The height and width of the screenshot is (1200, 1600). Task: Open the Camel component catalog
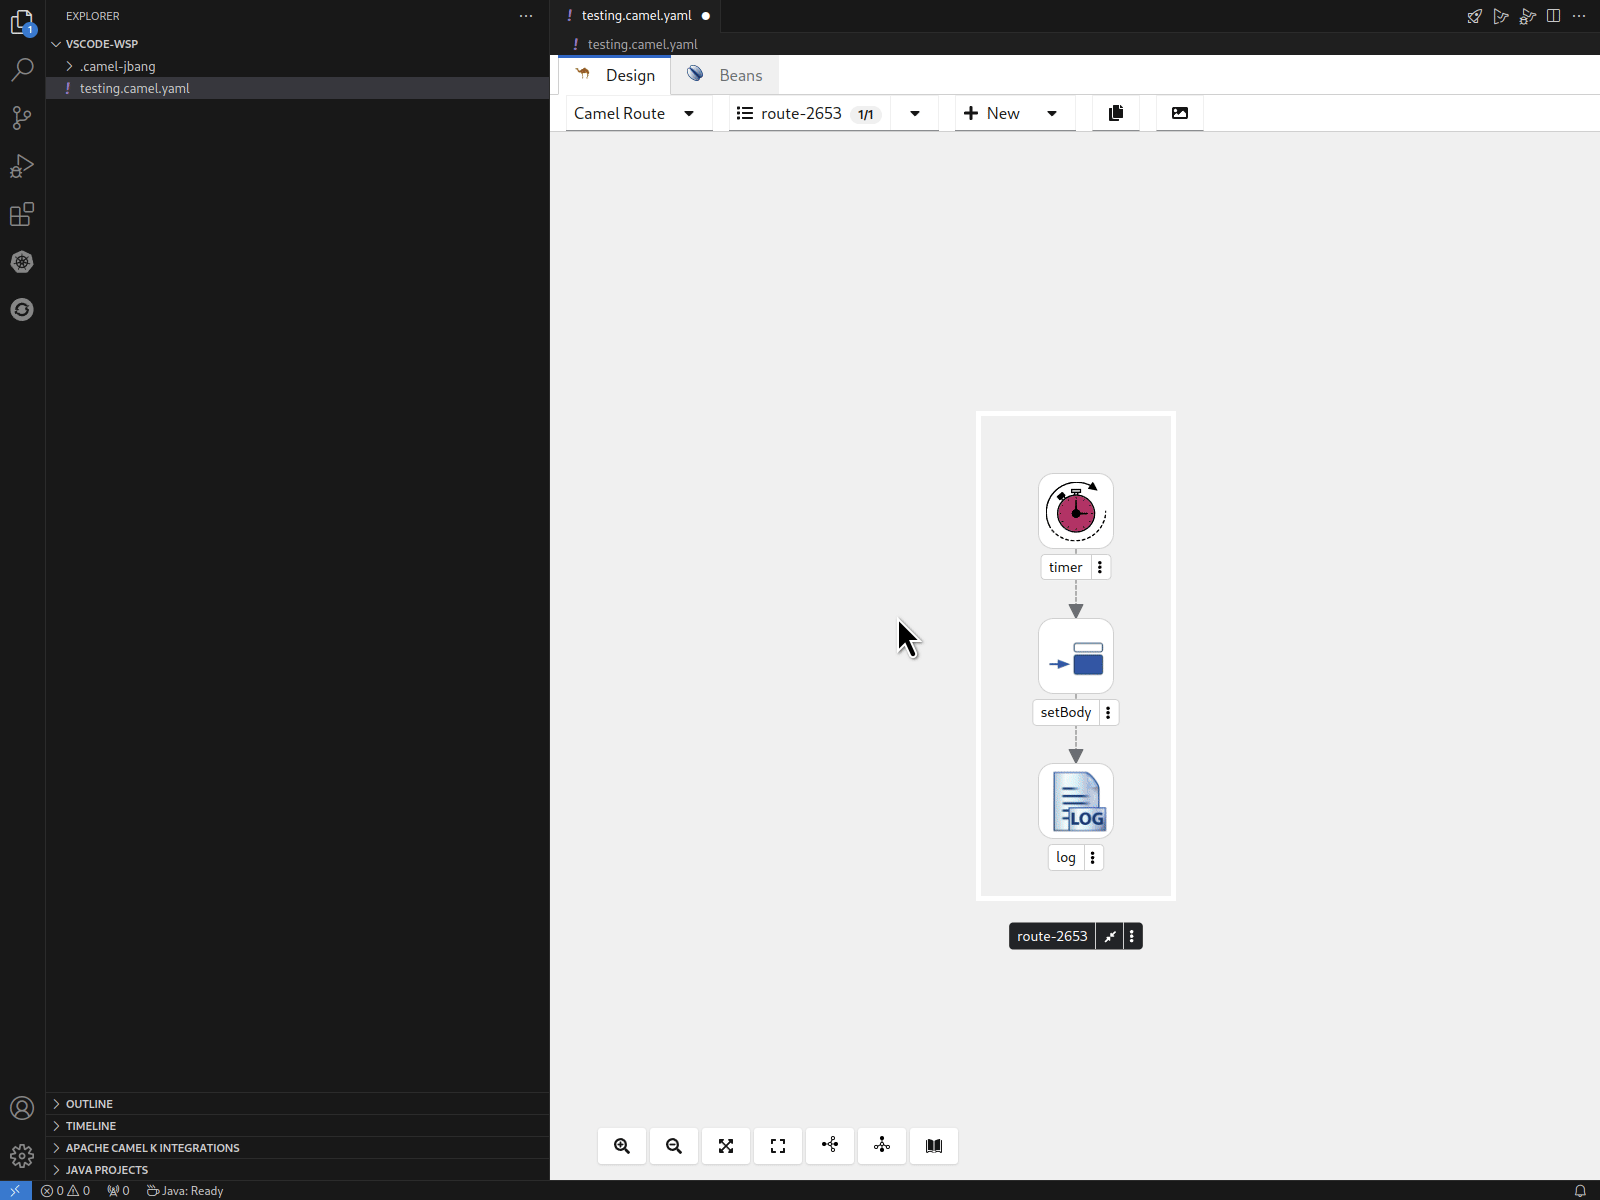[x=934, y=1146]
